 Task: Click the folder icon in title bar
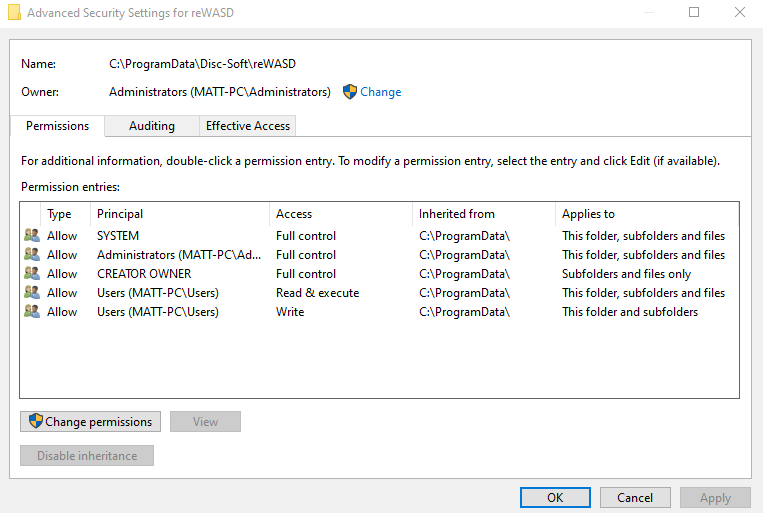coord(14,13)
